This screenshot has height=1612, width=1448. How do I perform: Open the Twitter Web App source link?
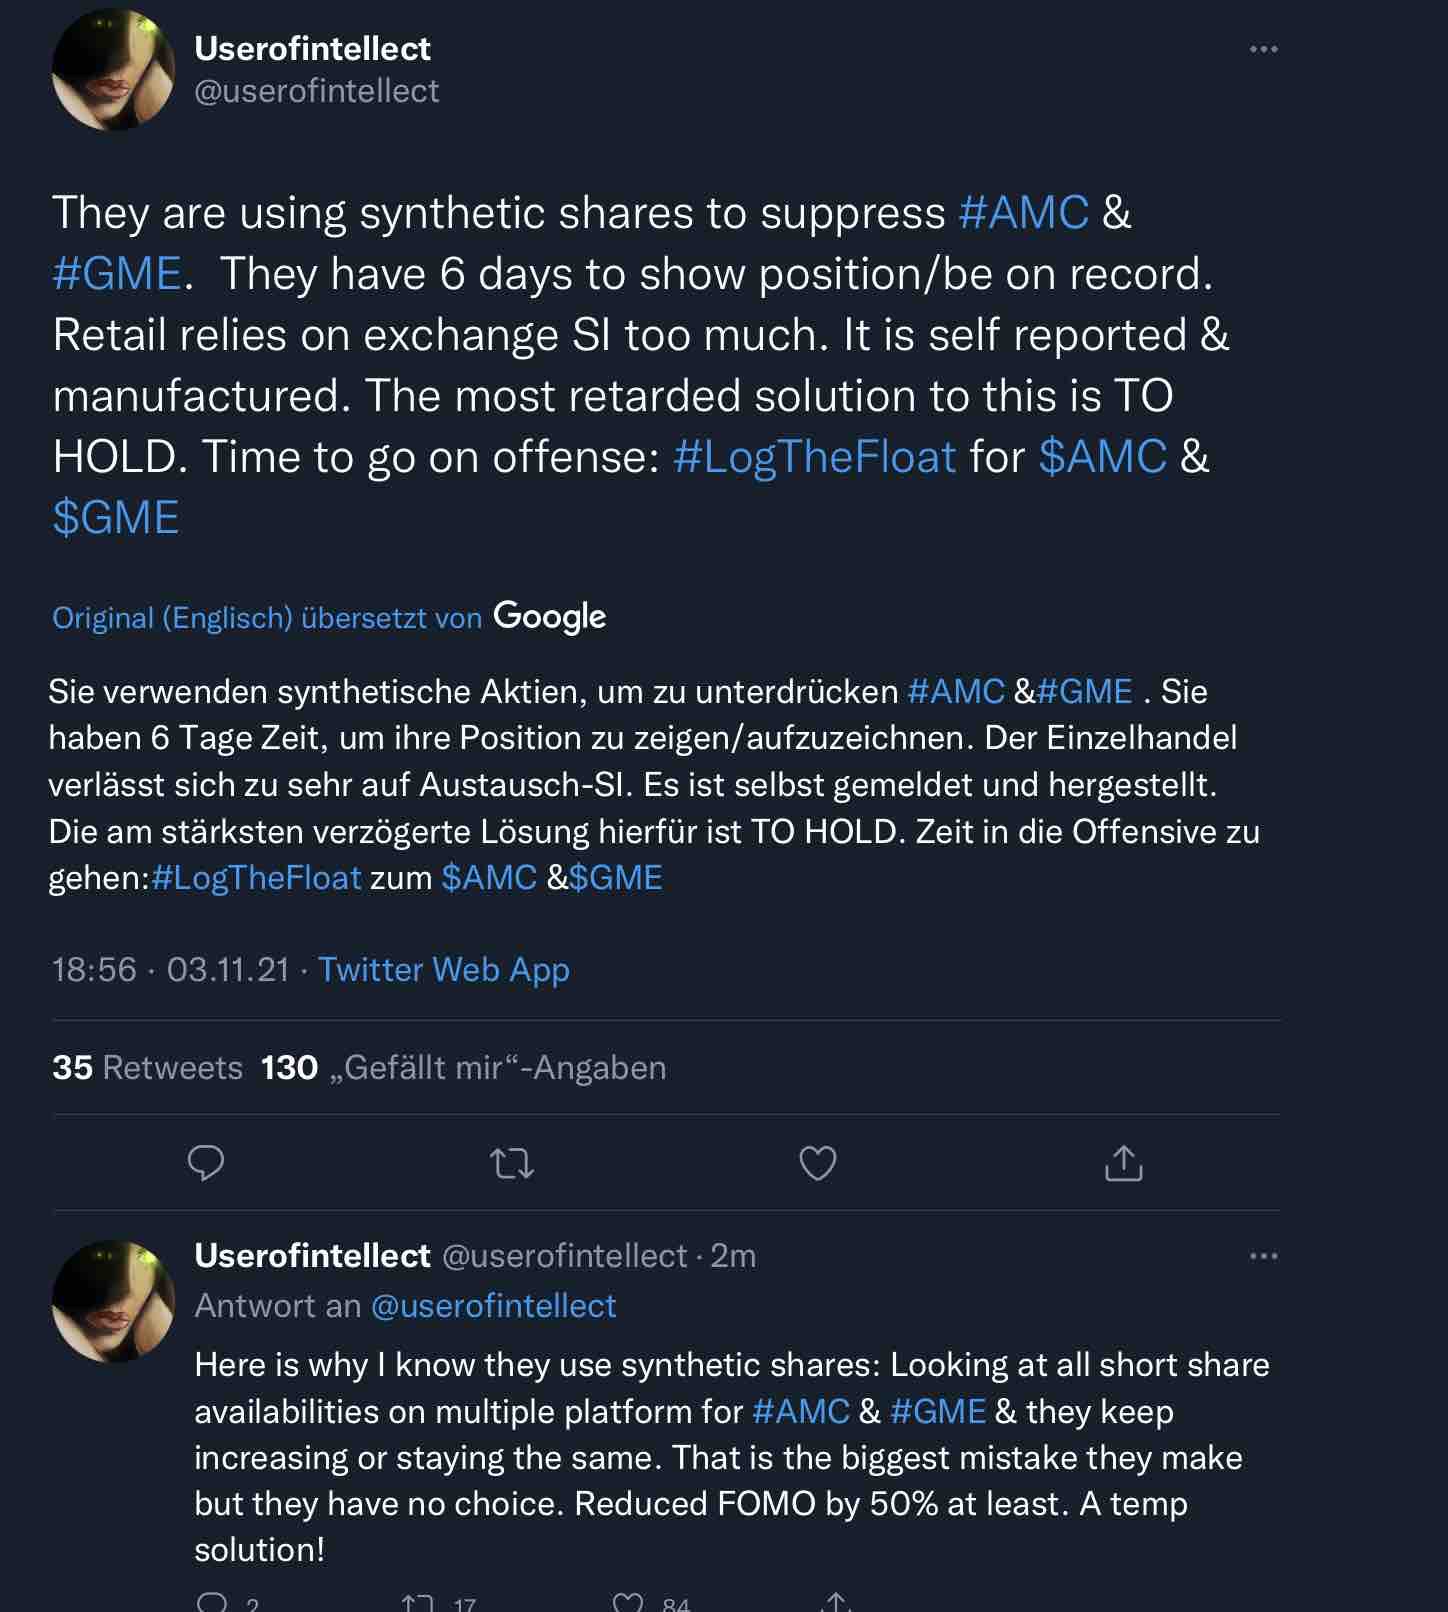point(443,969)
